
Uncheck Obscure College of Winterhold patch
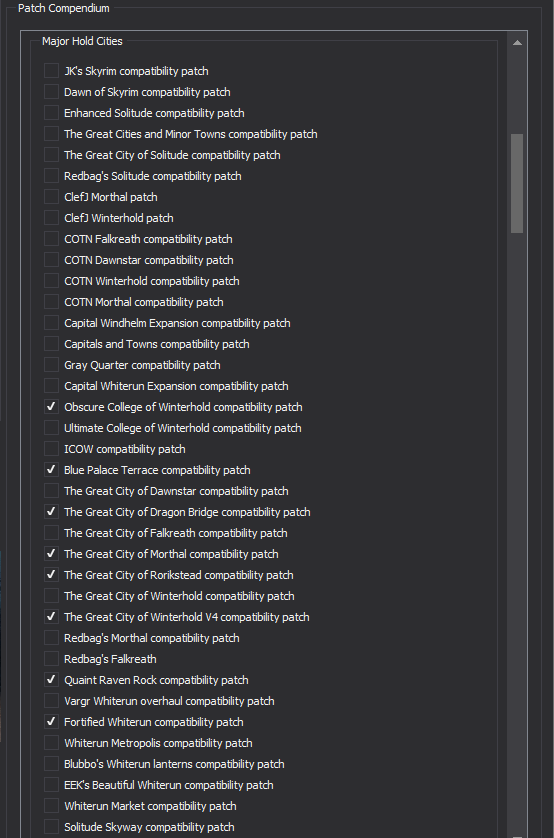click(x=51, y=407)
